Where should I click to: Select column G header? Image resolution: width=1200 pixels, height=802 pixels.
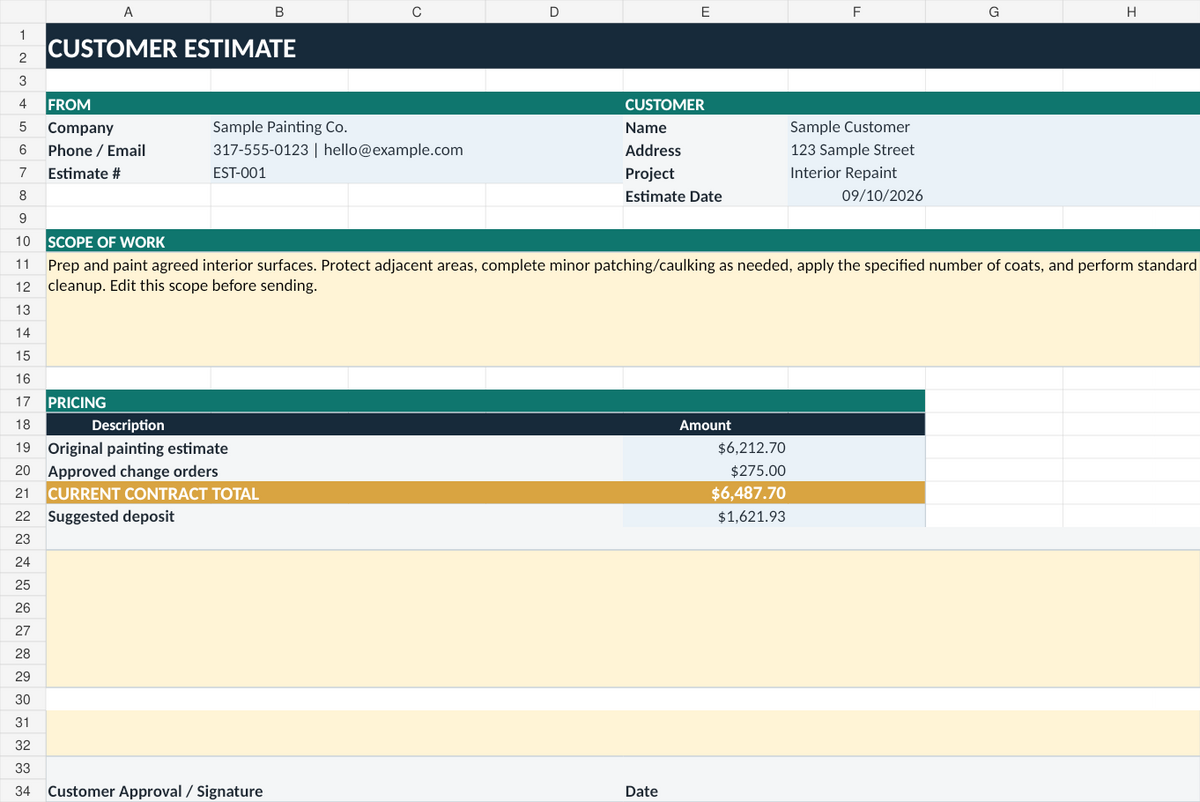[993, 12]
